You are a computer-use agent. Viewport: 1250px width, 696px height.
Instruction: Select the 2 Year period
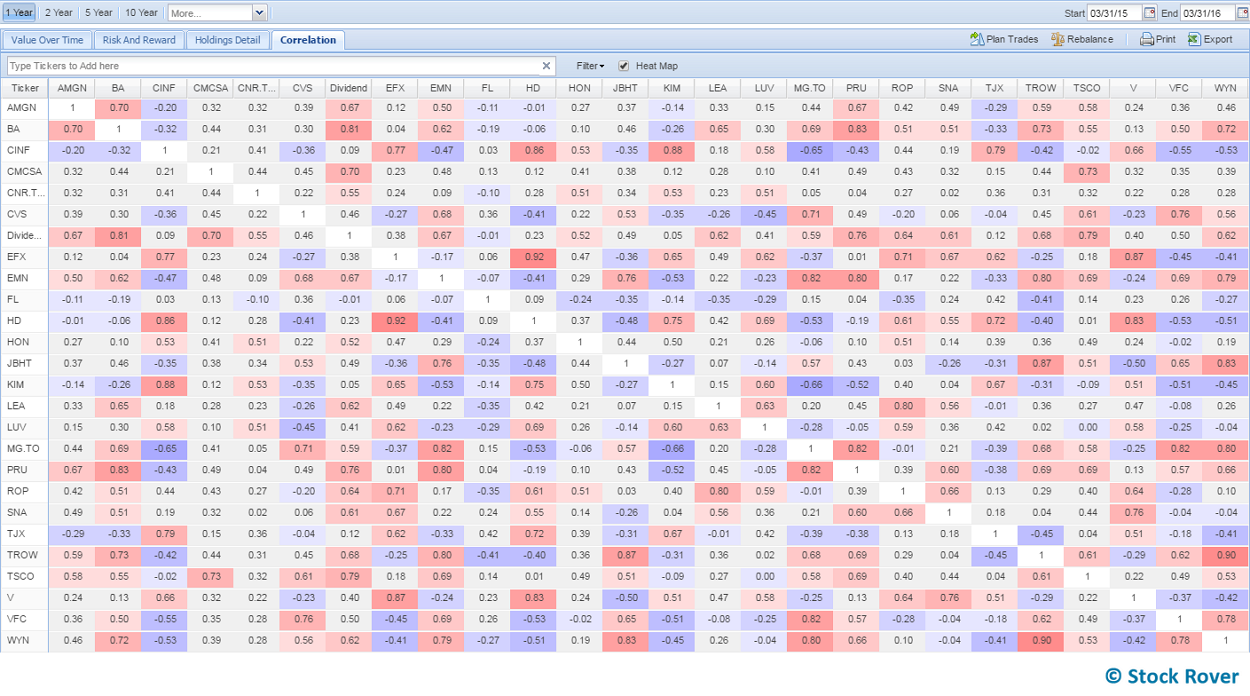click(59, 13)
